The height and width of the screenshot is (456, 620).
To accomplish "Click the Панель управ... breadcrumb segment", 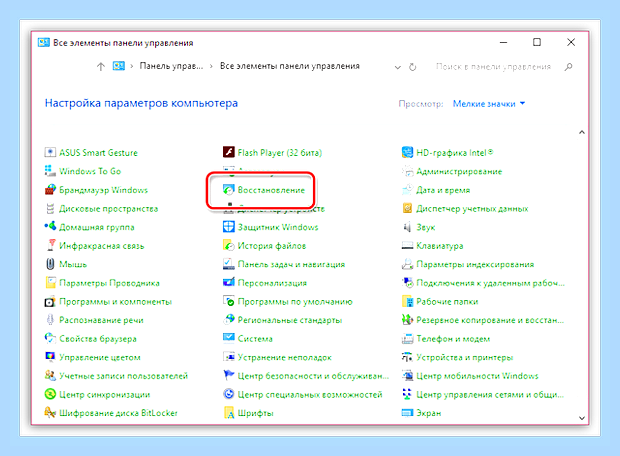I will (171, 66).
